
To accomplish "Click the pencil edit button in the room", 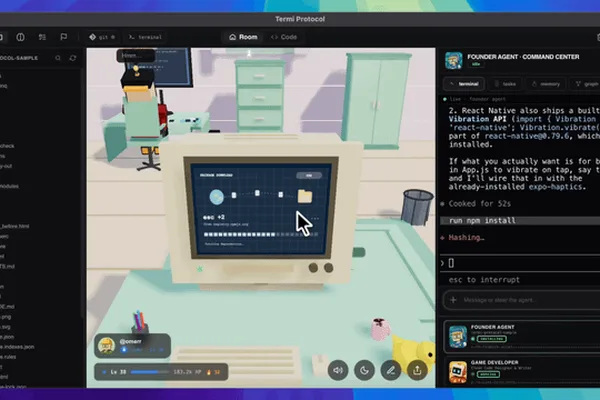I will (391, 370).
